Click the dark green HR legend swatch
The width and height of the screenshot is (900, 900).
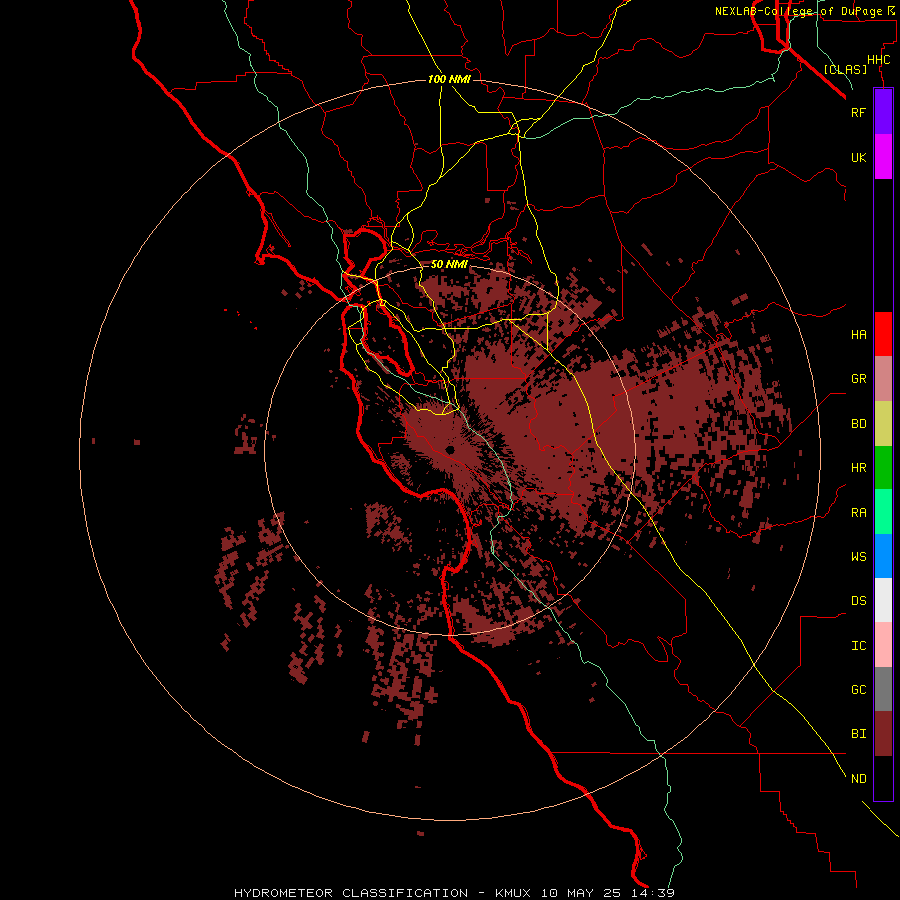pos(883,468)
